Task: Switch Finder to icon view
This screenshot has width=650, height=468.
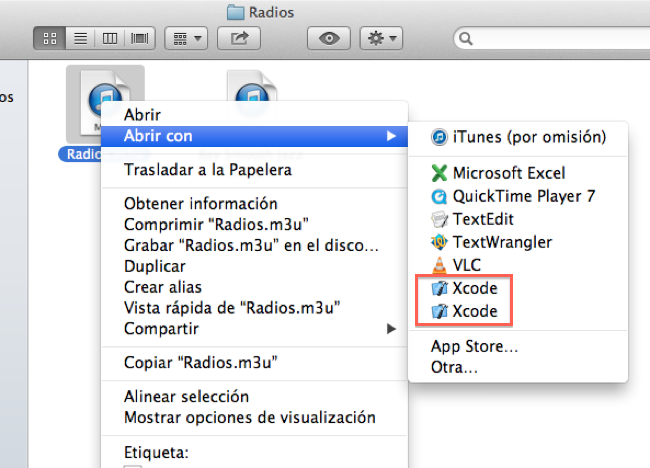Action: point(49,39)
